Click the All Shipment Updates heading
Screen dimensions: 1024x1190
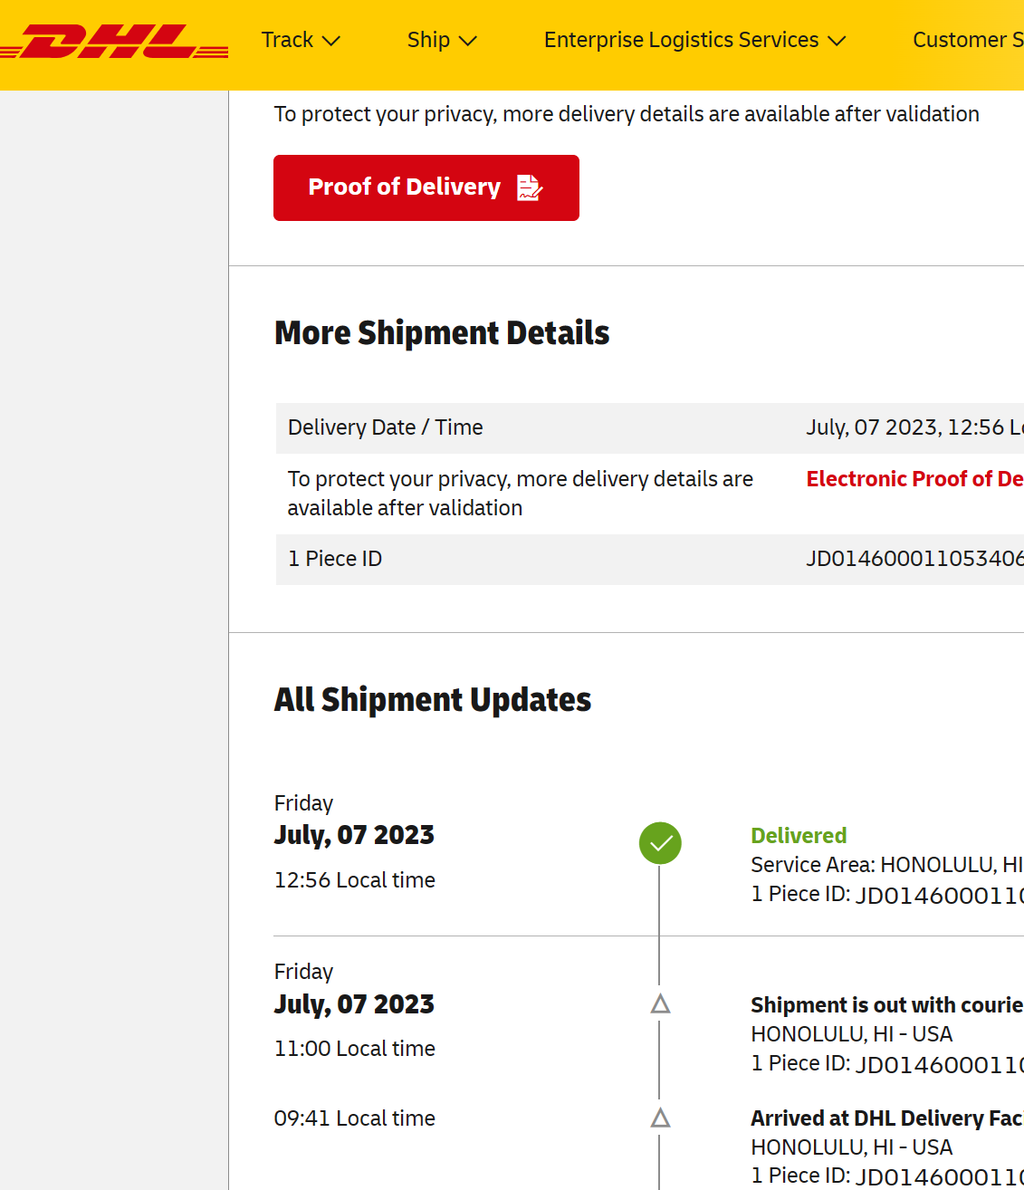click(x=433, y=700)
